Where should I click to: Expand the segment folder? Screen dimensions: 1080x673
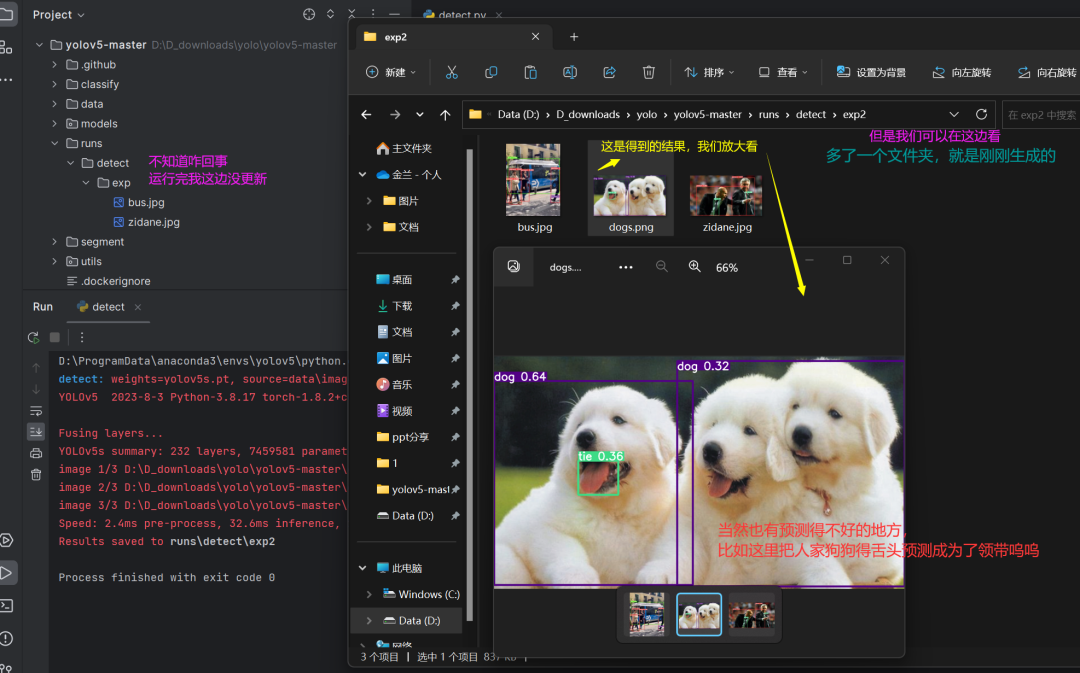coord(54,242)
